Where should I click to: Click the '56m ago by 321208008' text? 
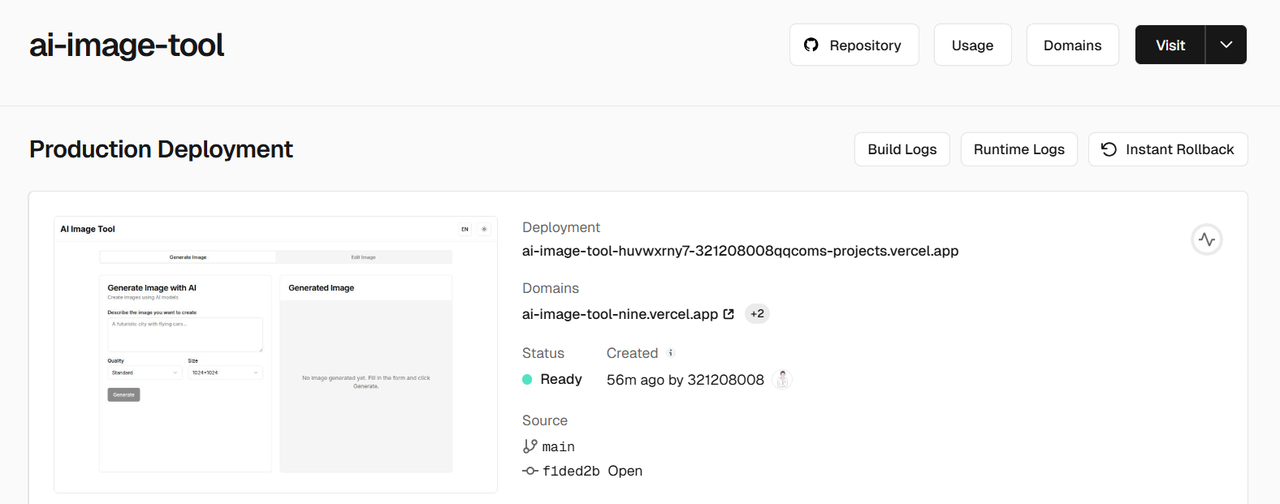(685, 379)
